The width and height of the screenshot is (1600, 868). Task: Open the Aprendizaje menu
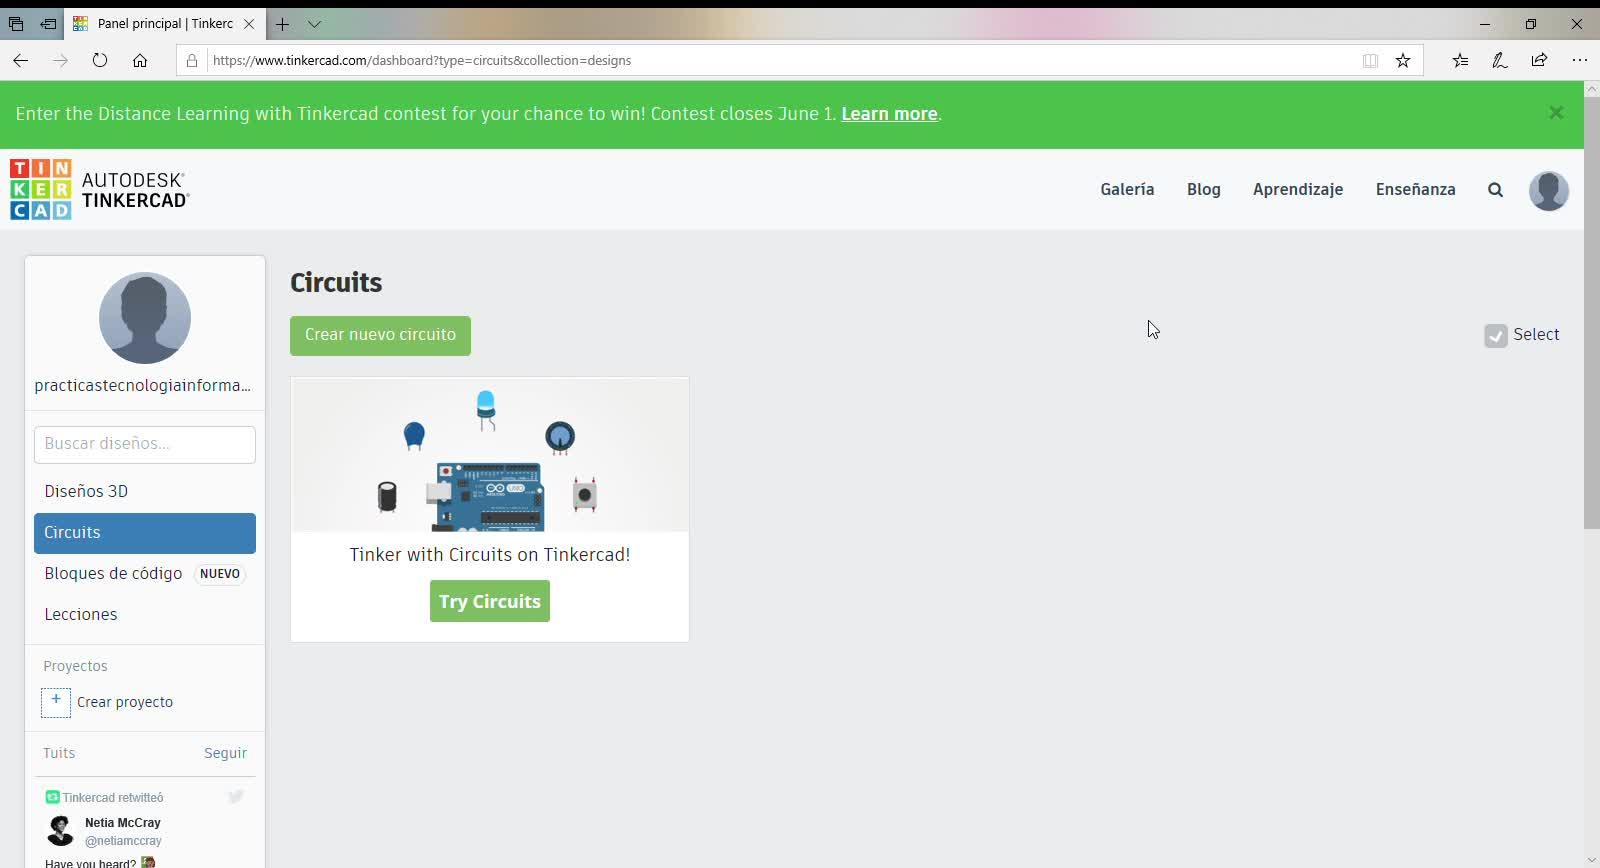click(x=1298, y=190)
